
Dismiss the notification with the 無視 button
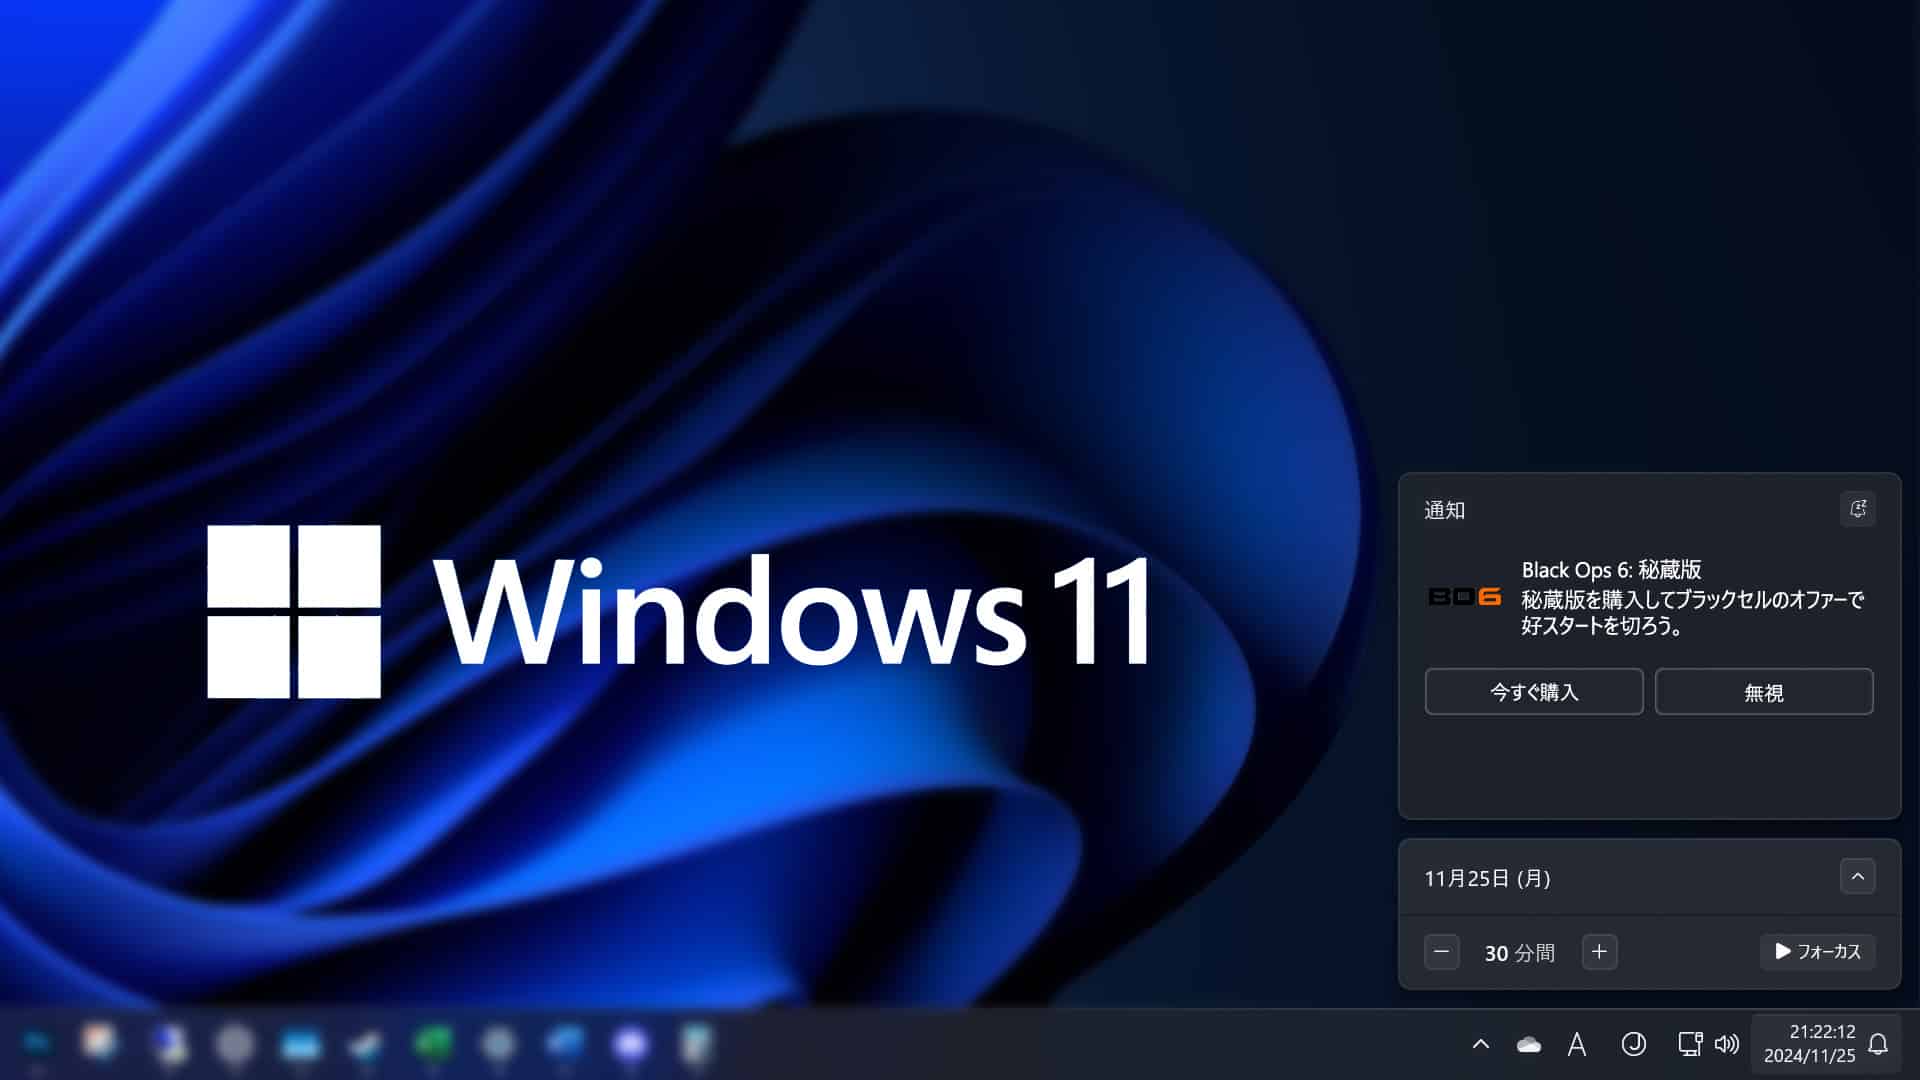[1764, 692]
